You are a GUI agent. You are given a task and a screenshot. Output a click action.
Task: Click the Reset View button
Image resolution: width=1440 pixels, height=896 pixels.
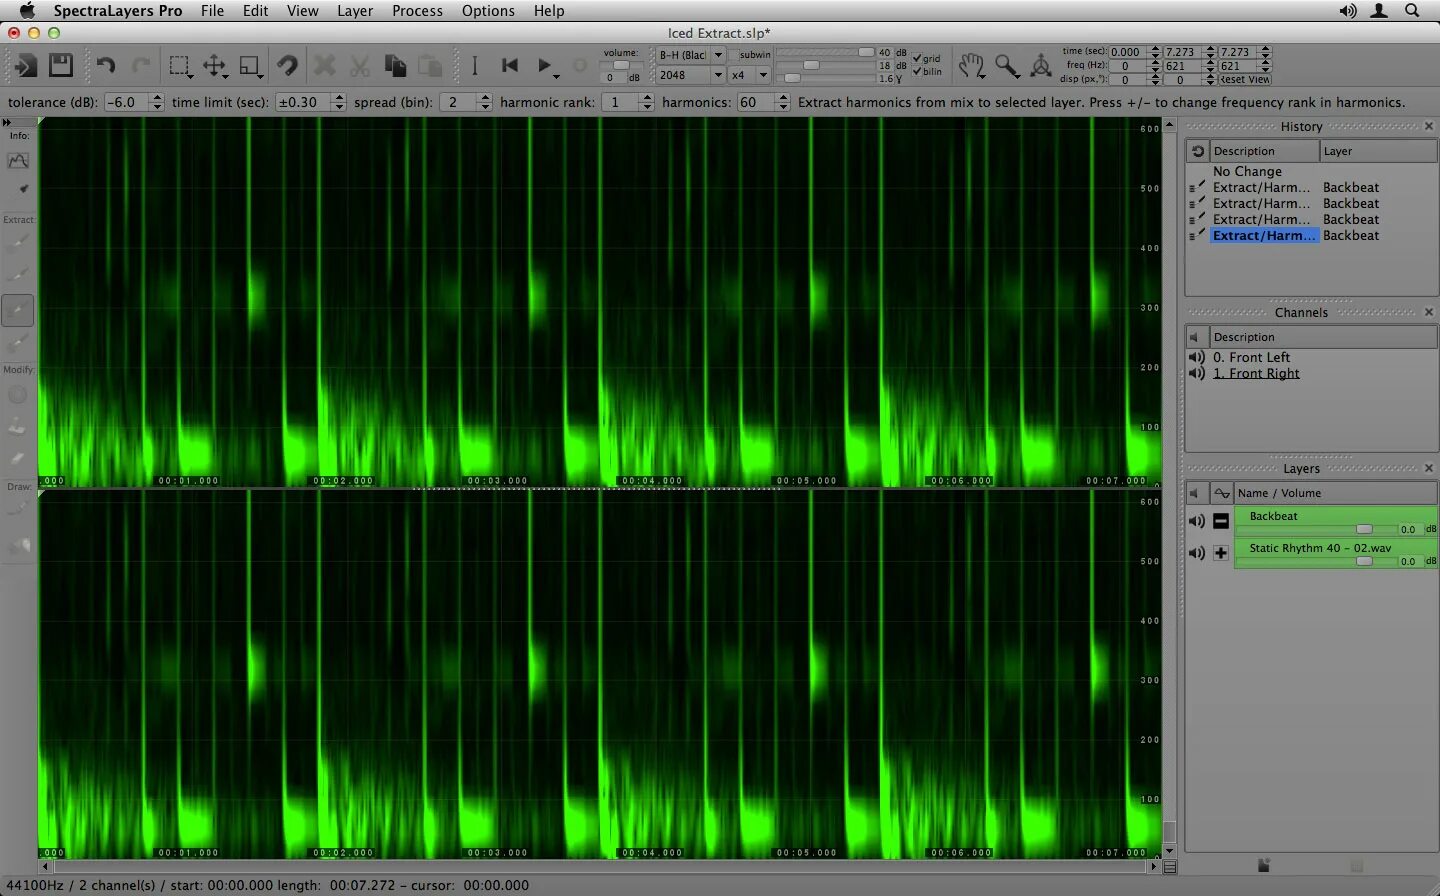pyautogui.click(x=1245, y=79)
